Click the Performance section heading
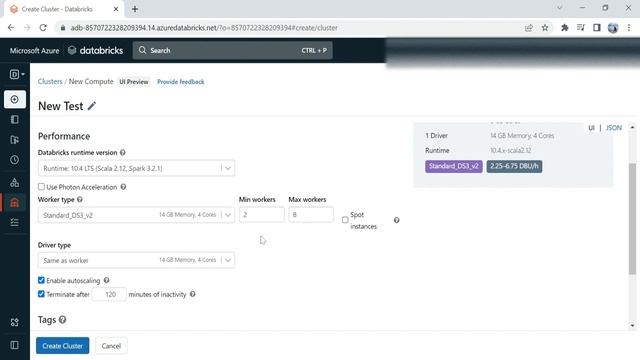 pos(64,136)
